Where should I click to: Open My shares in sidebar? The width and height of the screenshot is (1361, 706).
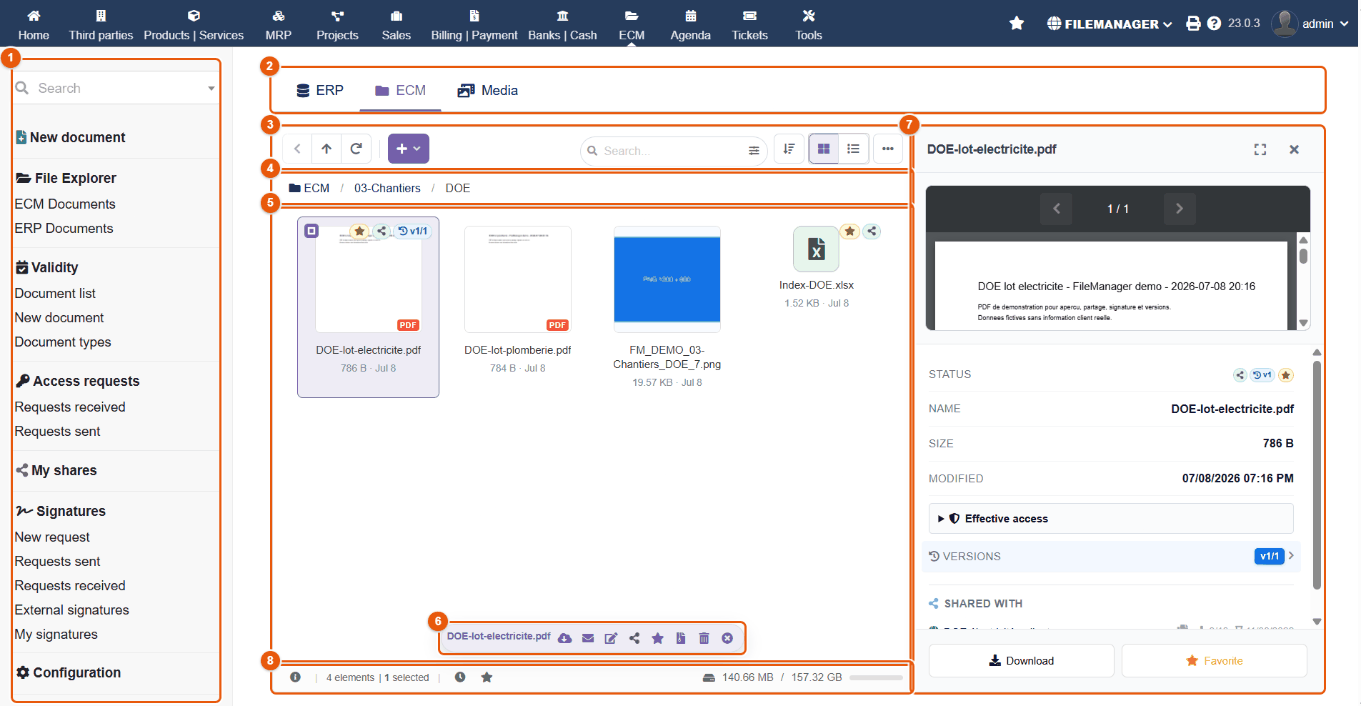point(56,470)
